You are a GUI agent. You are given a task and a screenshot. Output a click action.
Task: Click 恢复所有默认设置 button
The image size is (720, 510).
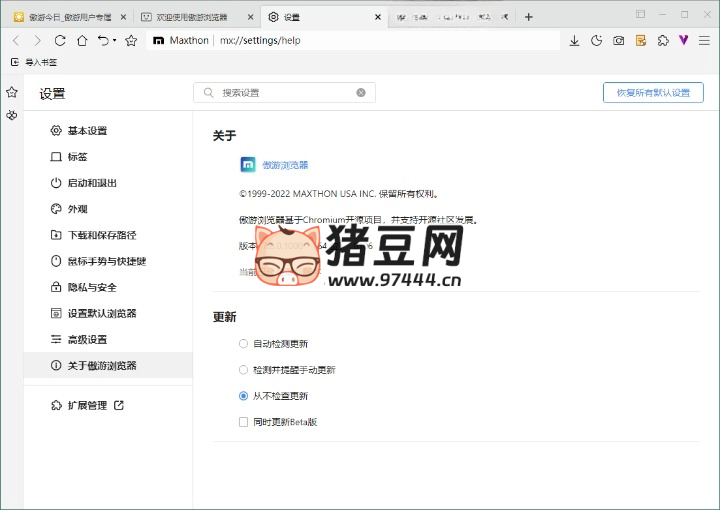pyautogui.click(x=653, y=93)
